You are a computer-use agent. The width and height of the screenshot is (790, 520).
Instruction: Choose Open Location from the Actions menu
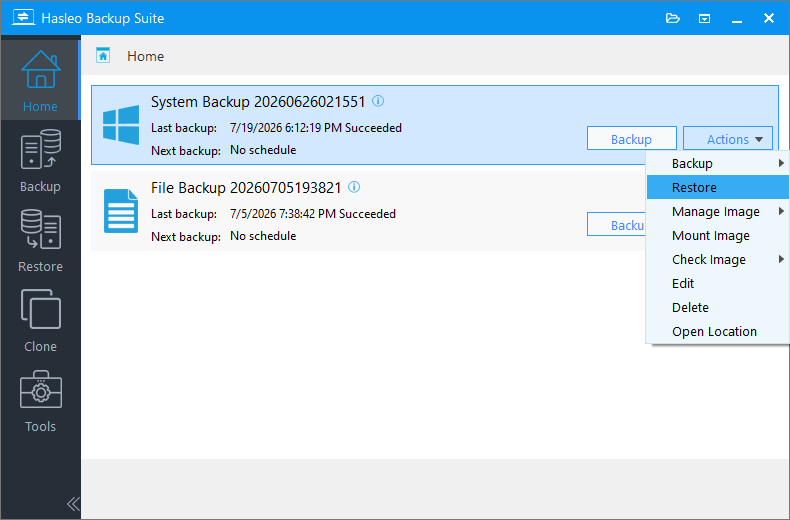pyautogui.click(x=717, y=331)
